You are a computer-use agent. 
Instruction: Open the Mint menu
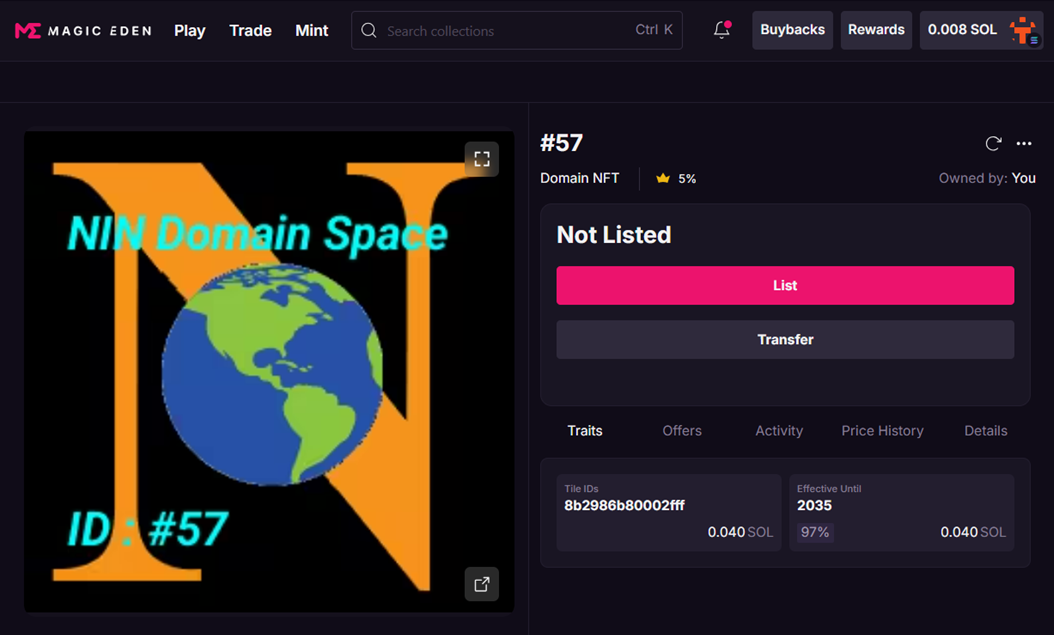pos(311,31)
